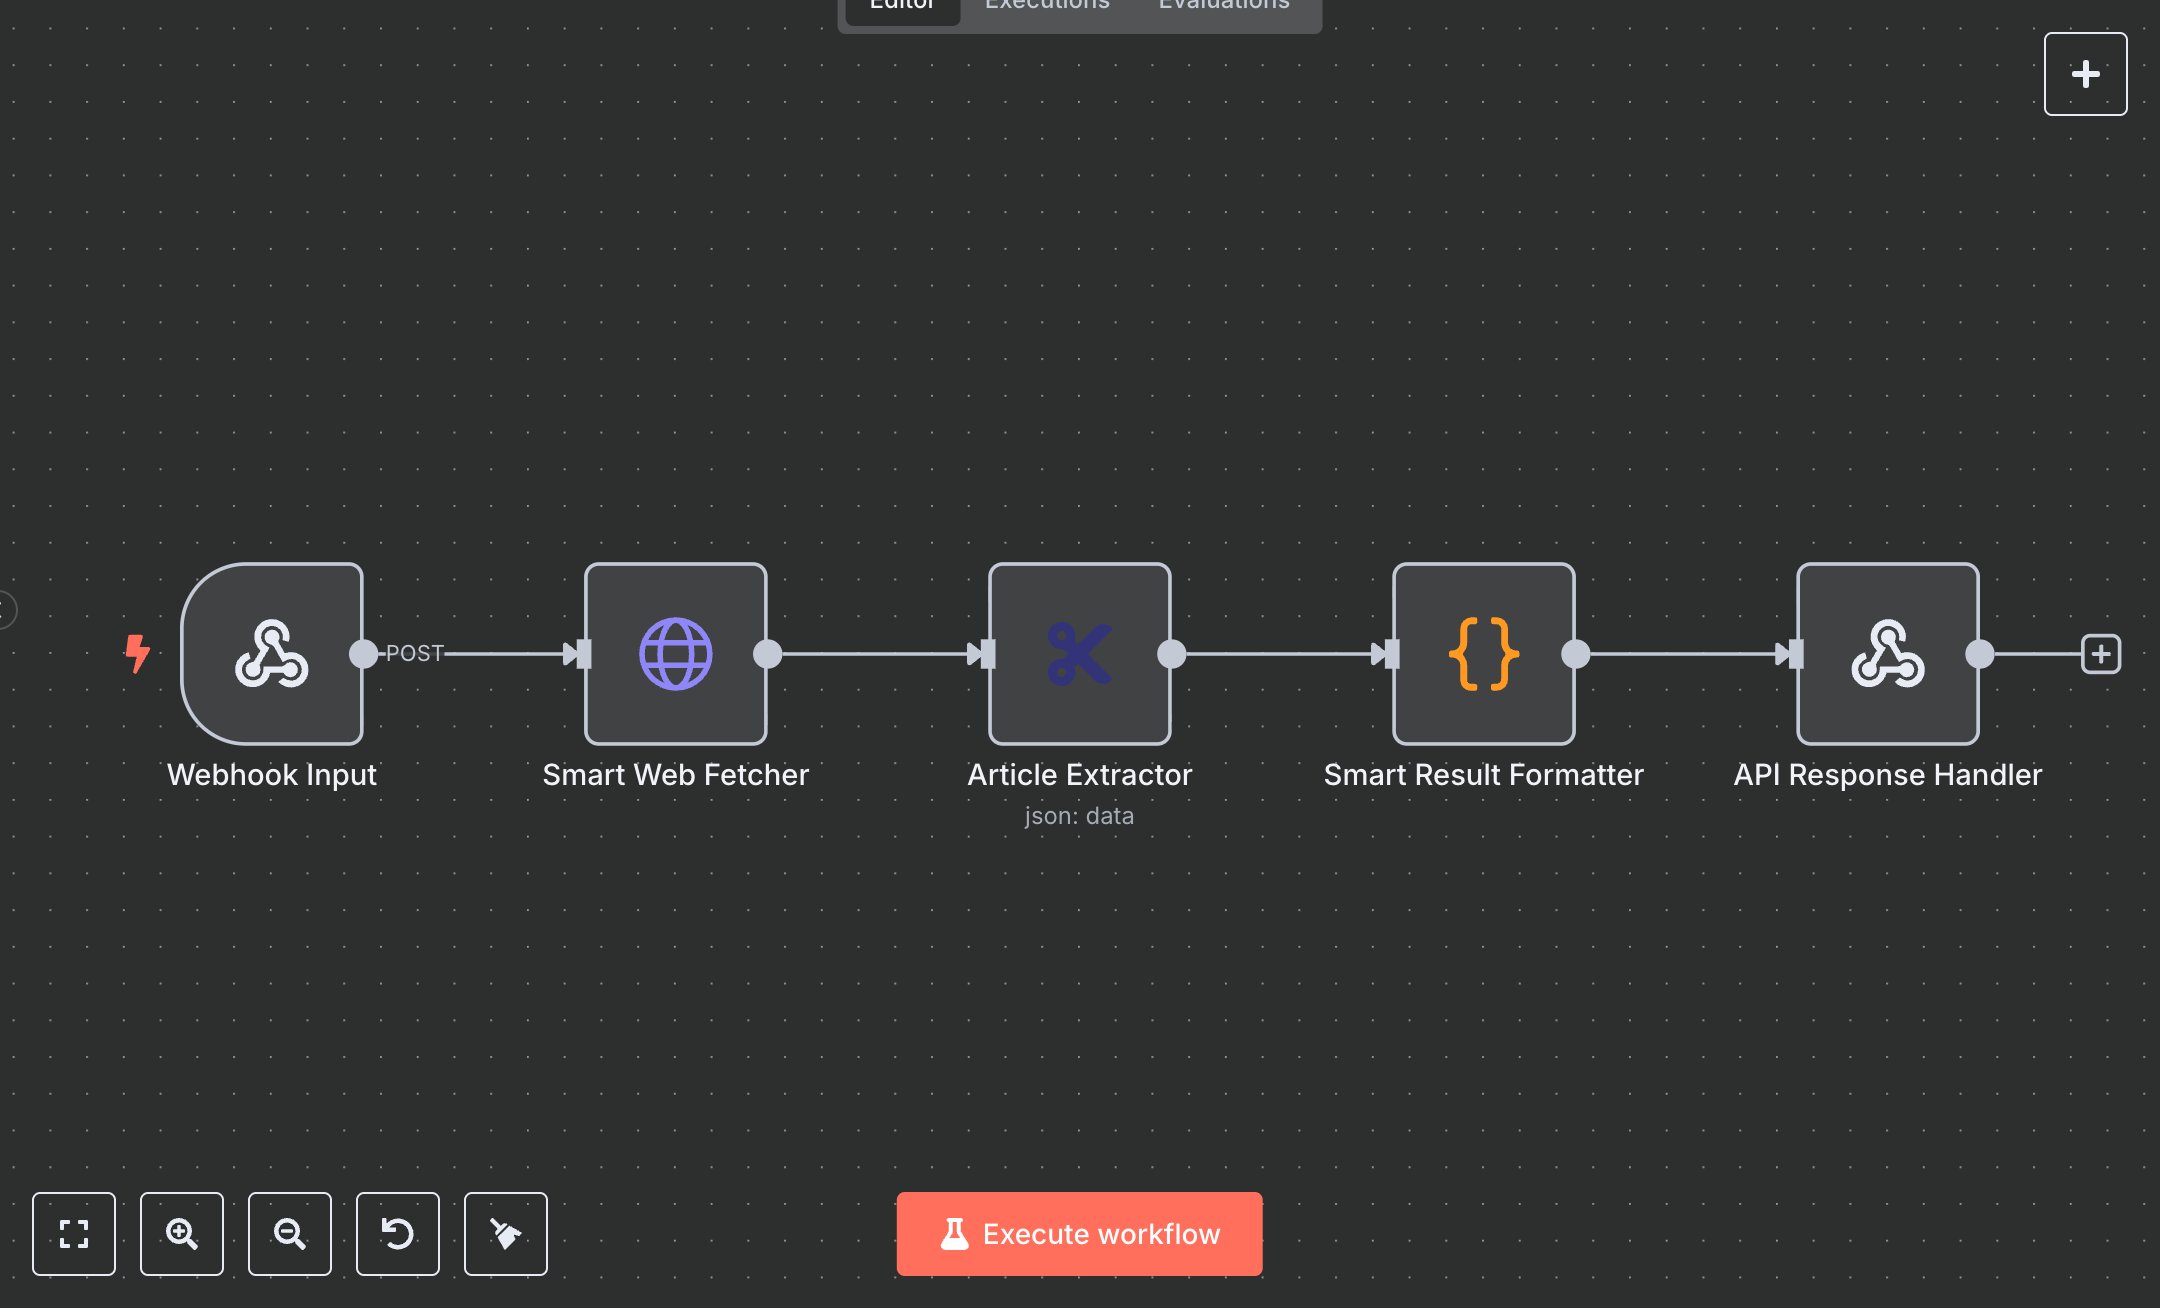This screenshot has height=1308, width=2160.
Task: Click the Smart Web Fetcher globe icon
Action: [676, 654]
